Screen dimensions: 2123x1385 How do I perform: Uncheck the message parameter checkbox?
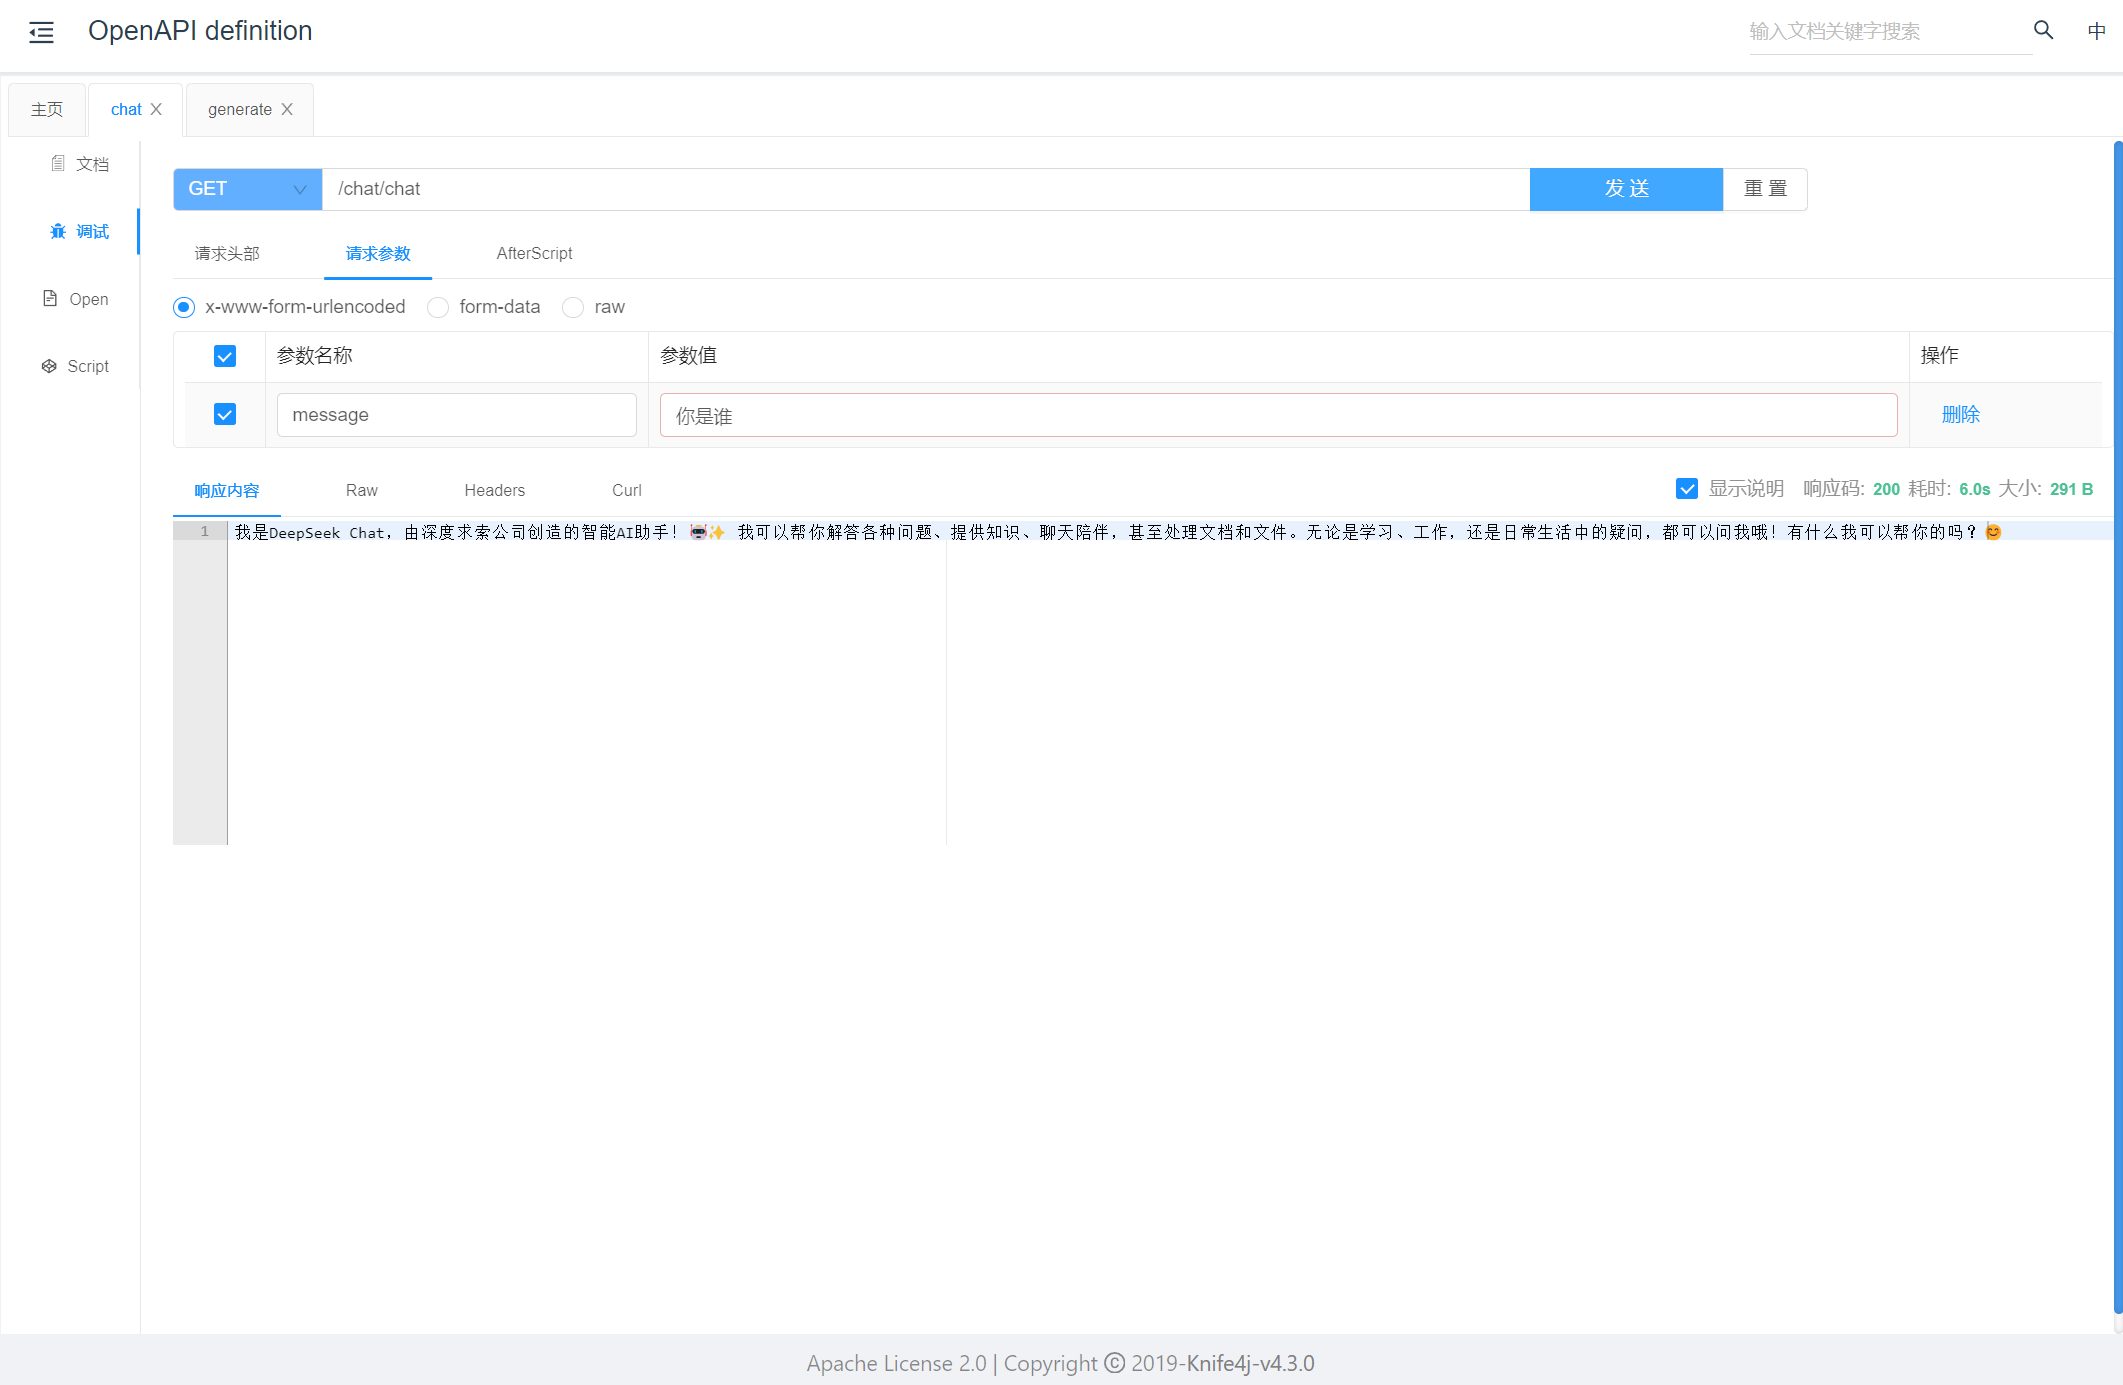point(225,414)
